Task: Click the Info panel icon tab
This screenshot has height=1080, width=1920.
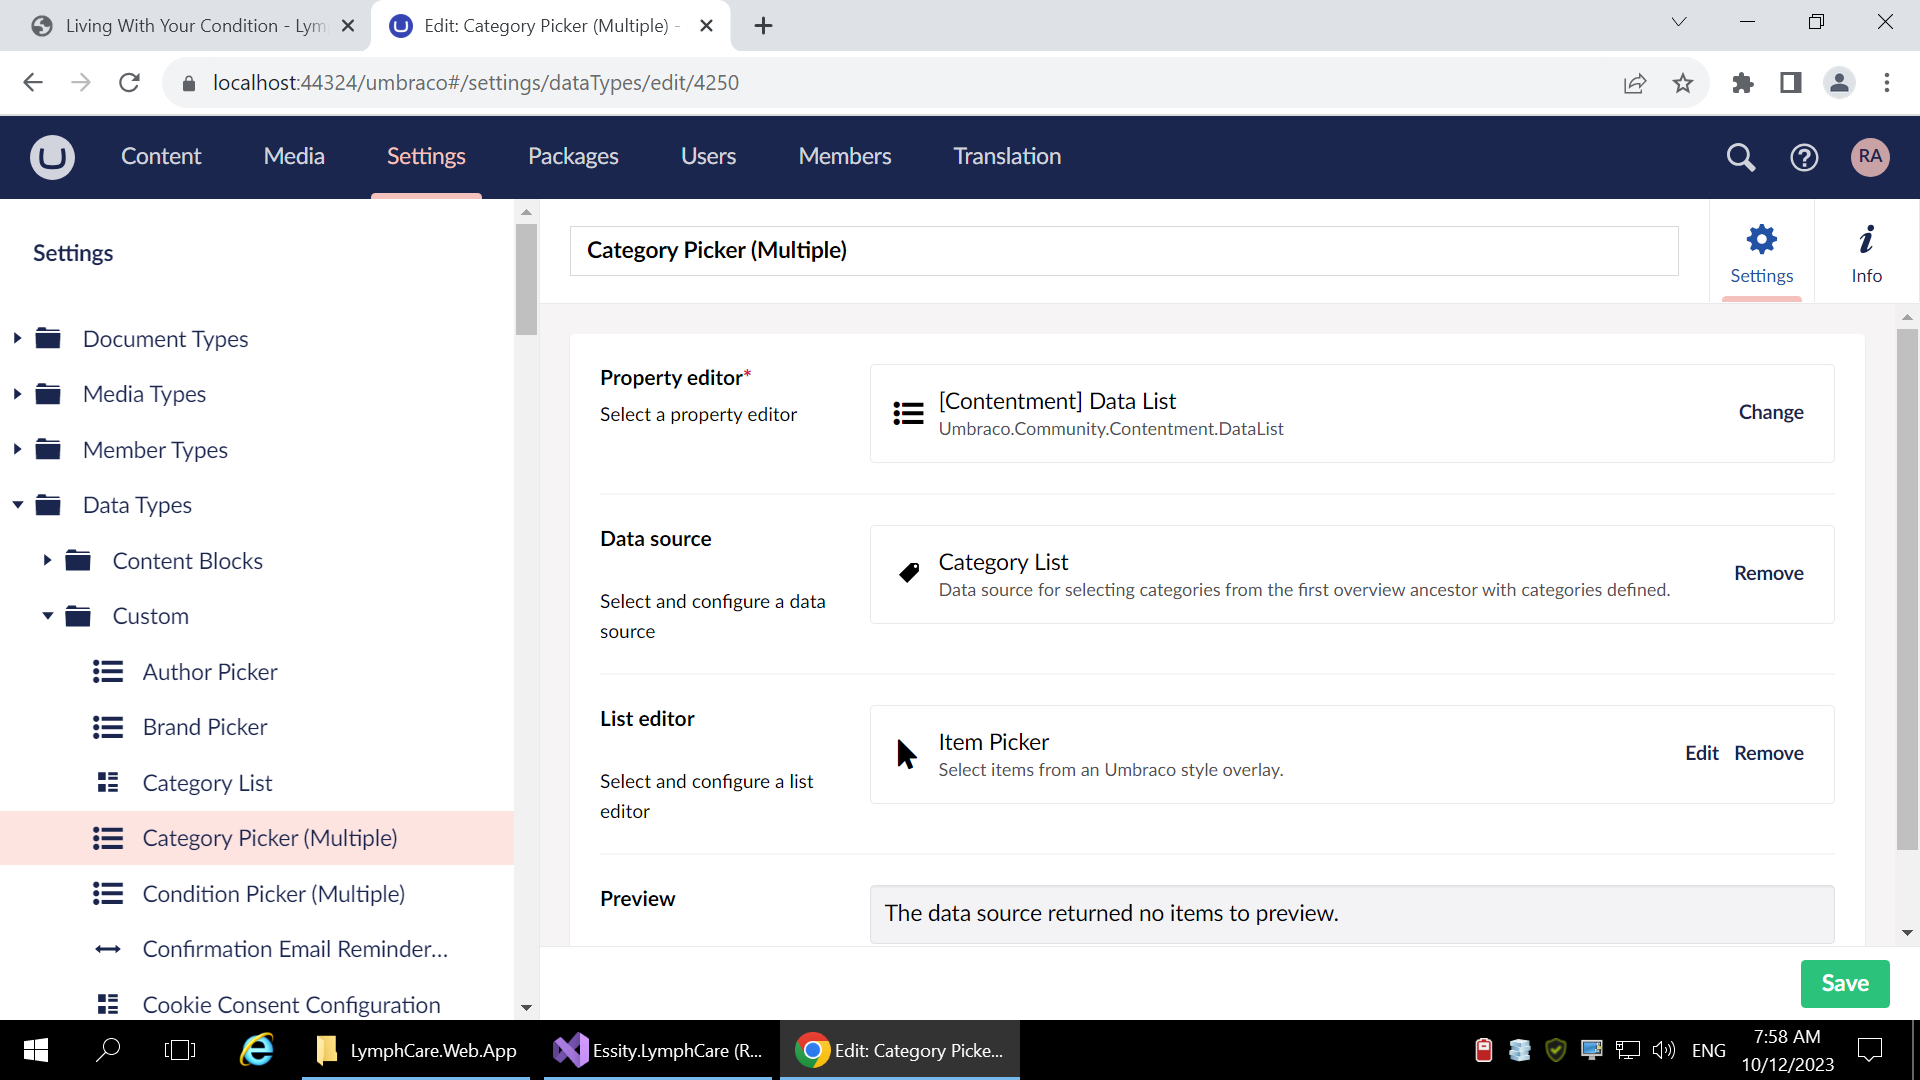Action: pyautogui.click(x=1866, y=251)
